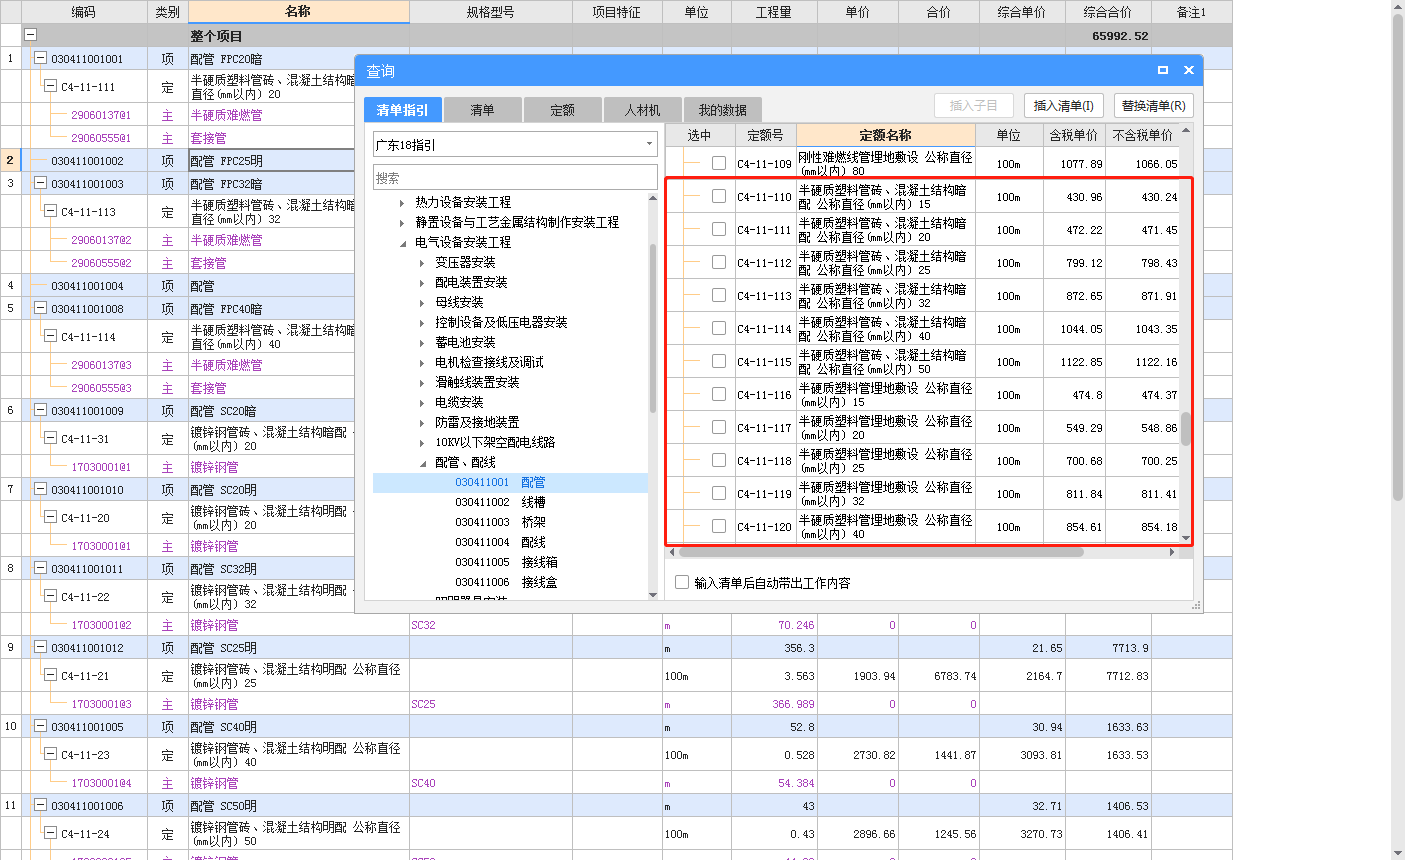Click scroll-up arrow of quota list
The height and width of the screenshot is (860, 1405).
pos(1186,130)
